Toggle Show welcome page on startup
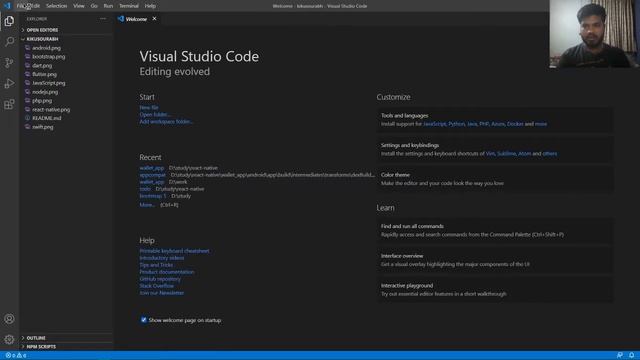This screenshot has height=360, width=640. pos(144,320)
